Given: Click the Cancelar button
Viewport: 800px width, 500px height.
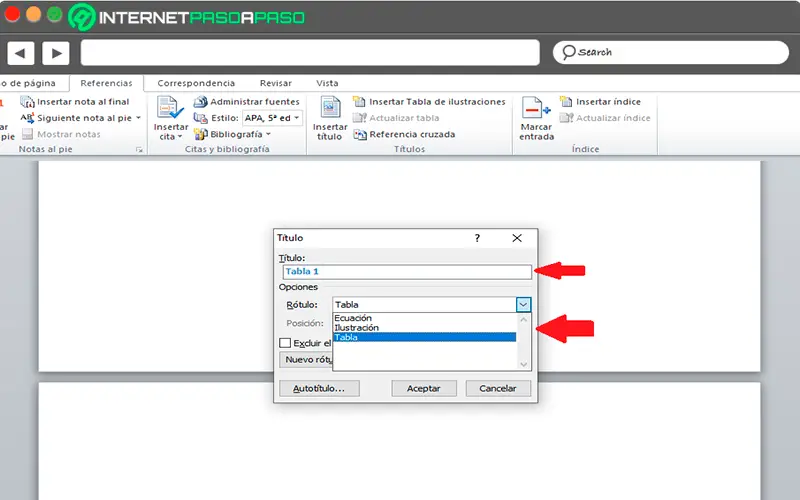Looking at the screenshot, I should click(x=497, y=388).
